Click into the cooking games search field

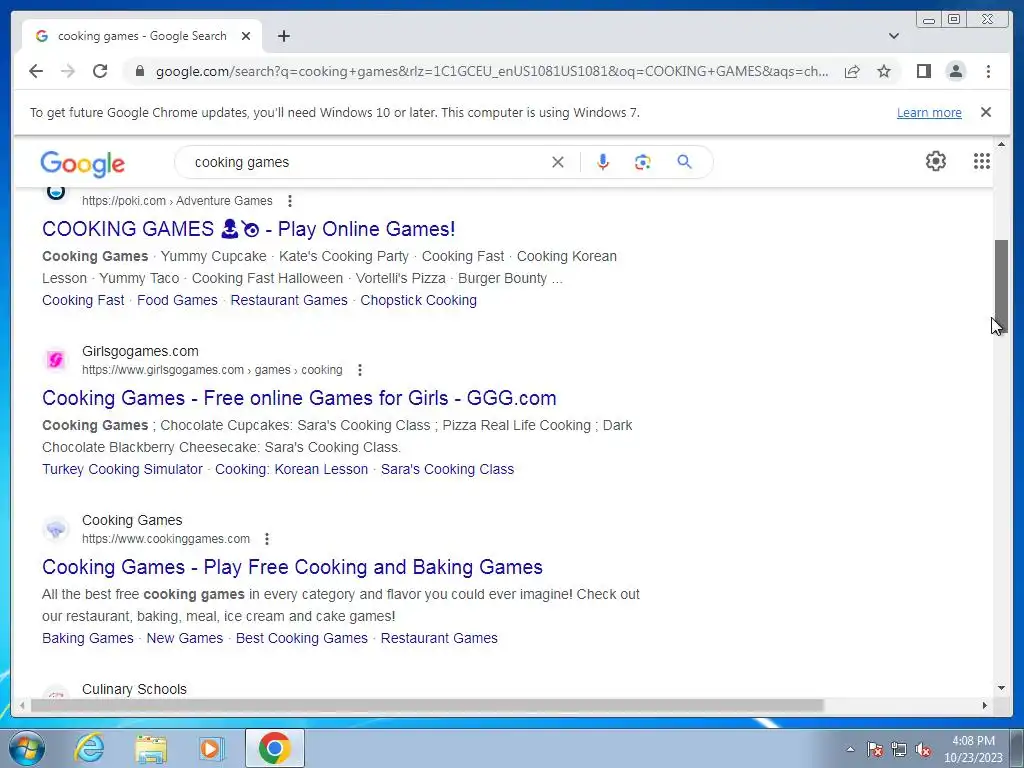(366, 162)
